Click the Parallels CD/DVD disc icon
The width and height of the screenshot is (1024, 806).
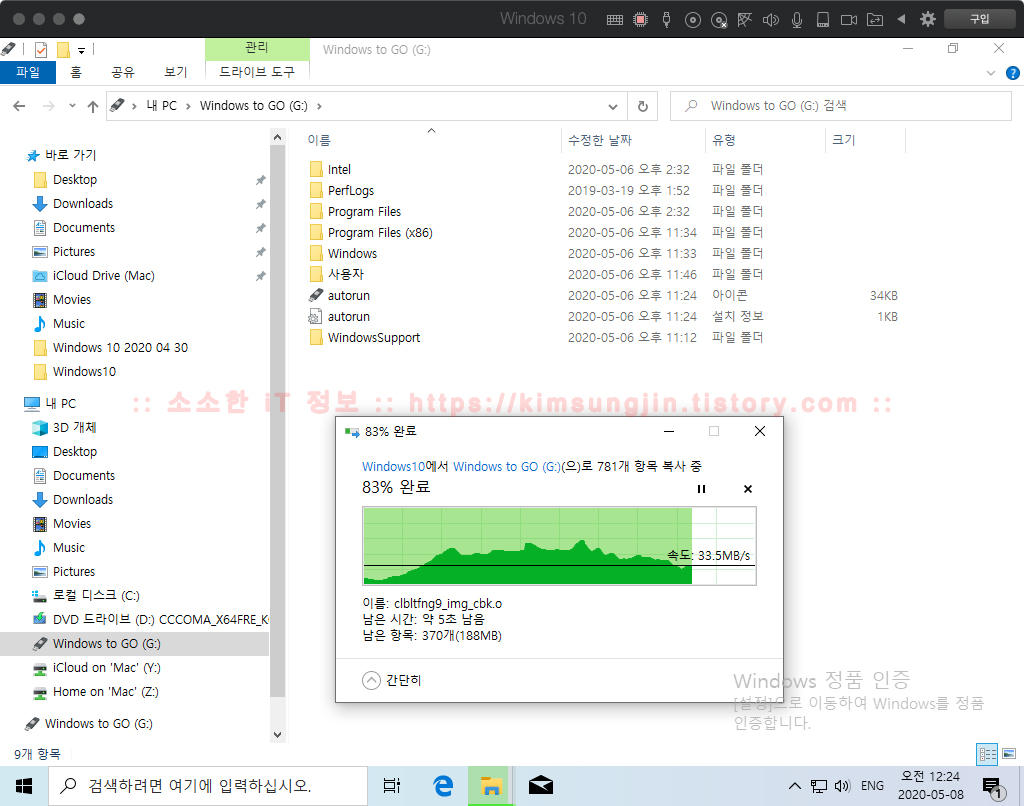(692, 20)
